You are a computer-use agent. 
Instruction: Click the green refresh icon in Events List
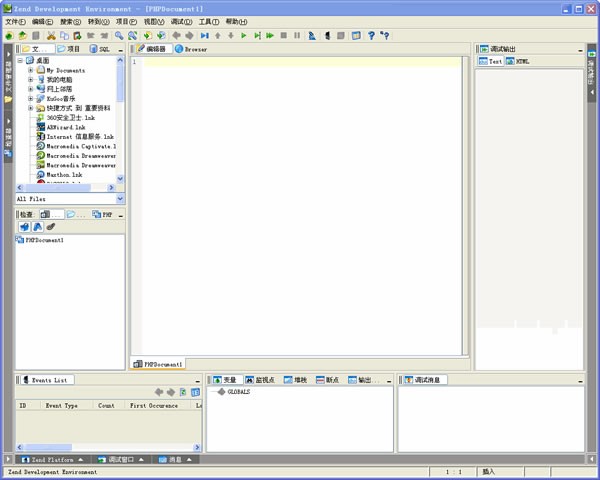[183, 392]
